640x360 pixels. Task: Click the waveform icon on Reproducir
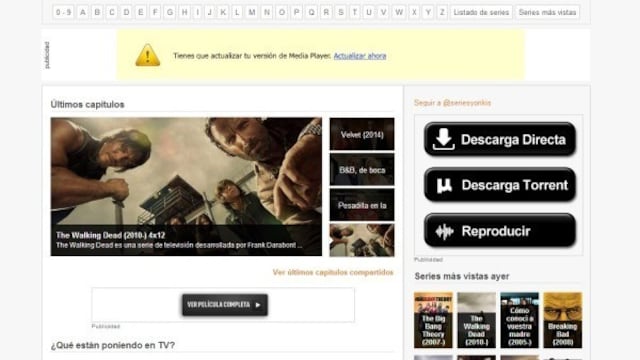point(444,231)
